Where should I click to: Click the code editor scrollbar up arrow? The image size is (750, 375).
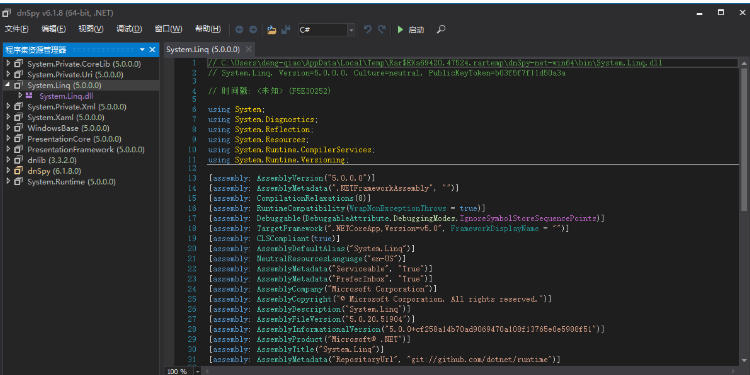point(744,62)
